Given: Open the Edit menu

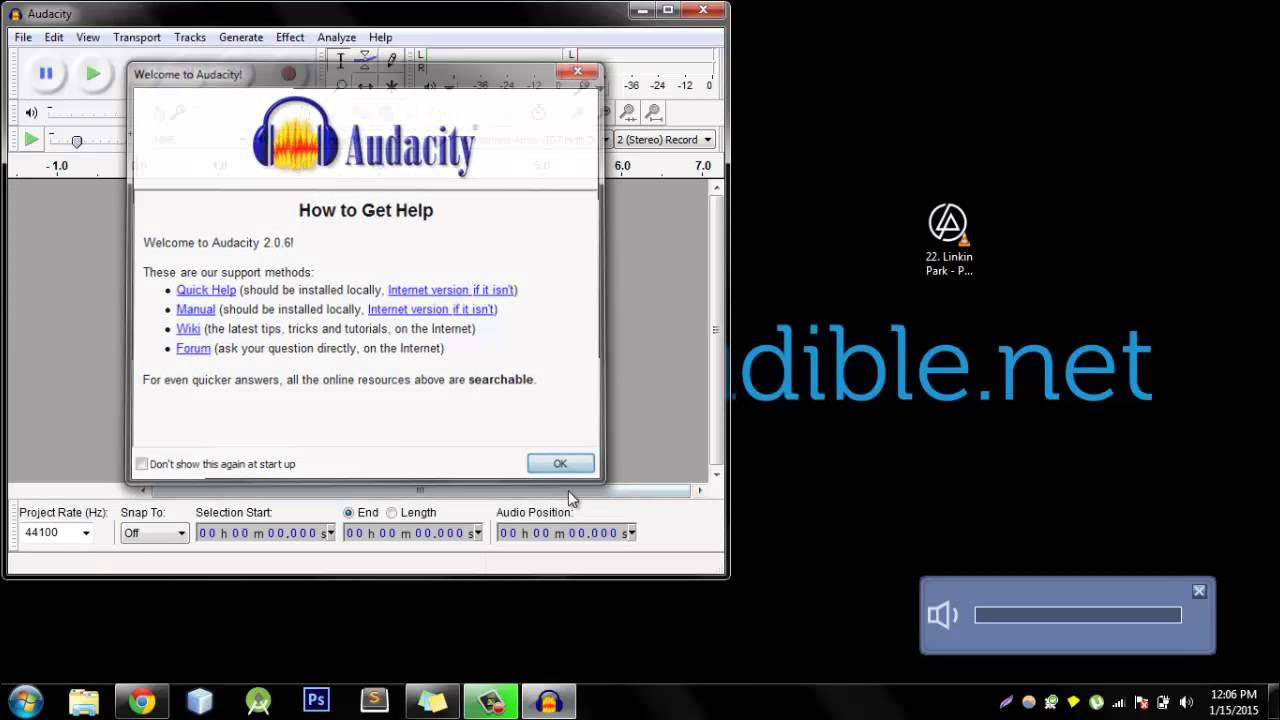Looking at the screenshot, I should 54,37.
